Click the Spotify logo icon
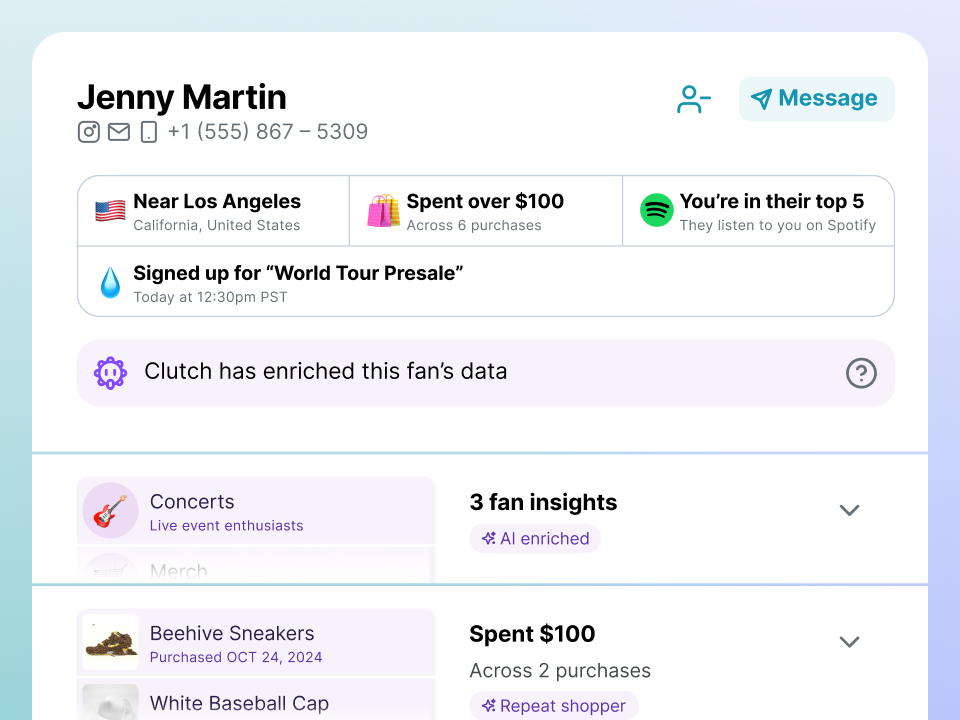This screenshot has height=720, width=960. coord(657,211)
